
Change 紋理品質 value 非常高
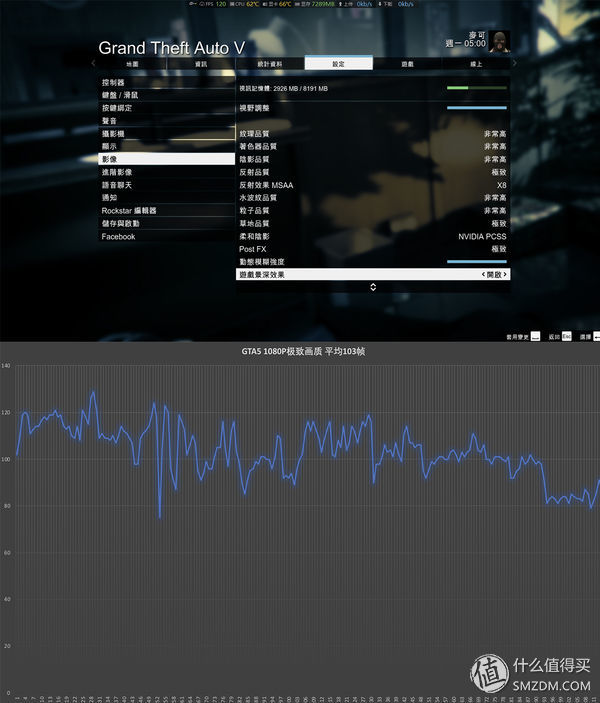point(495,134)
